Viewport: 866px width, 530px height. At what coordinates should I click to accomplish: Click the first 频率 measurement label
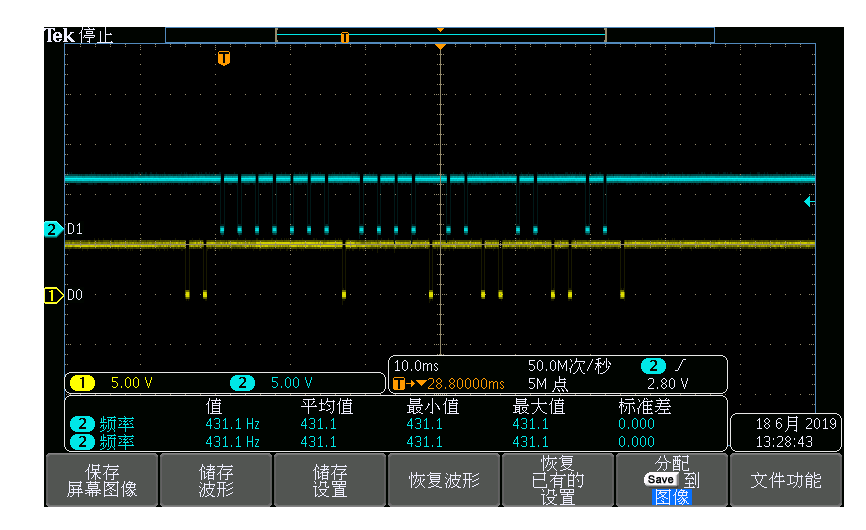point(117,424)
